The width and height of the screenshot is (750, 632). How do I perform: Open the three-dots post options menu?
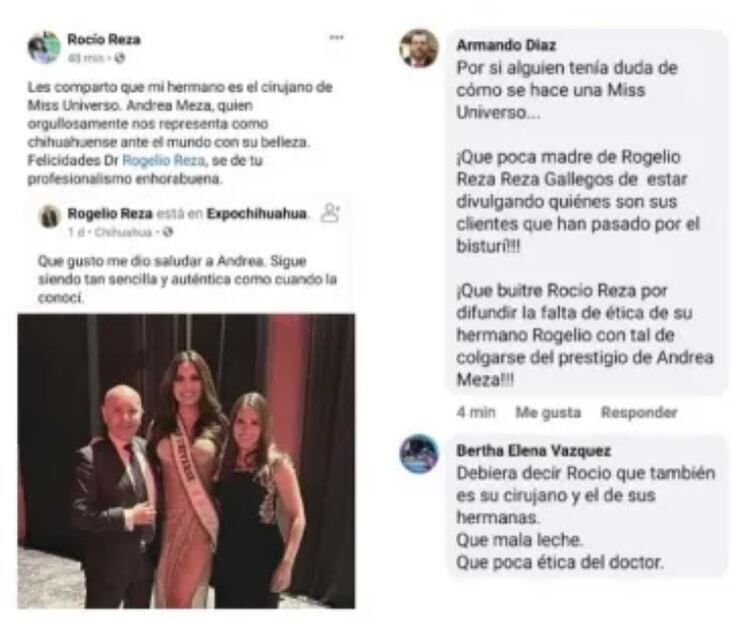click(x=337, y=37)
